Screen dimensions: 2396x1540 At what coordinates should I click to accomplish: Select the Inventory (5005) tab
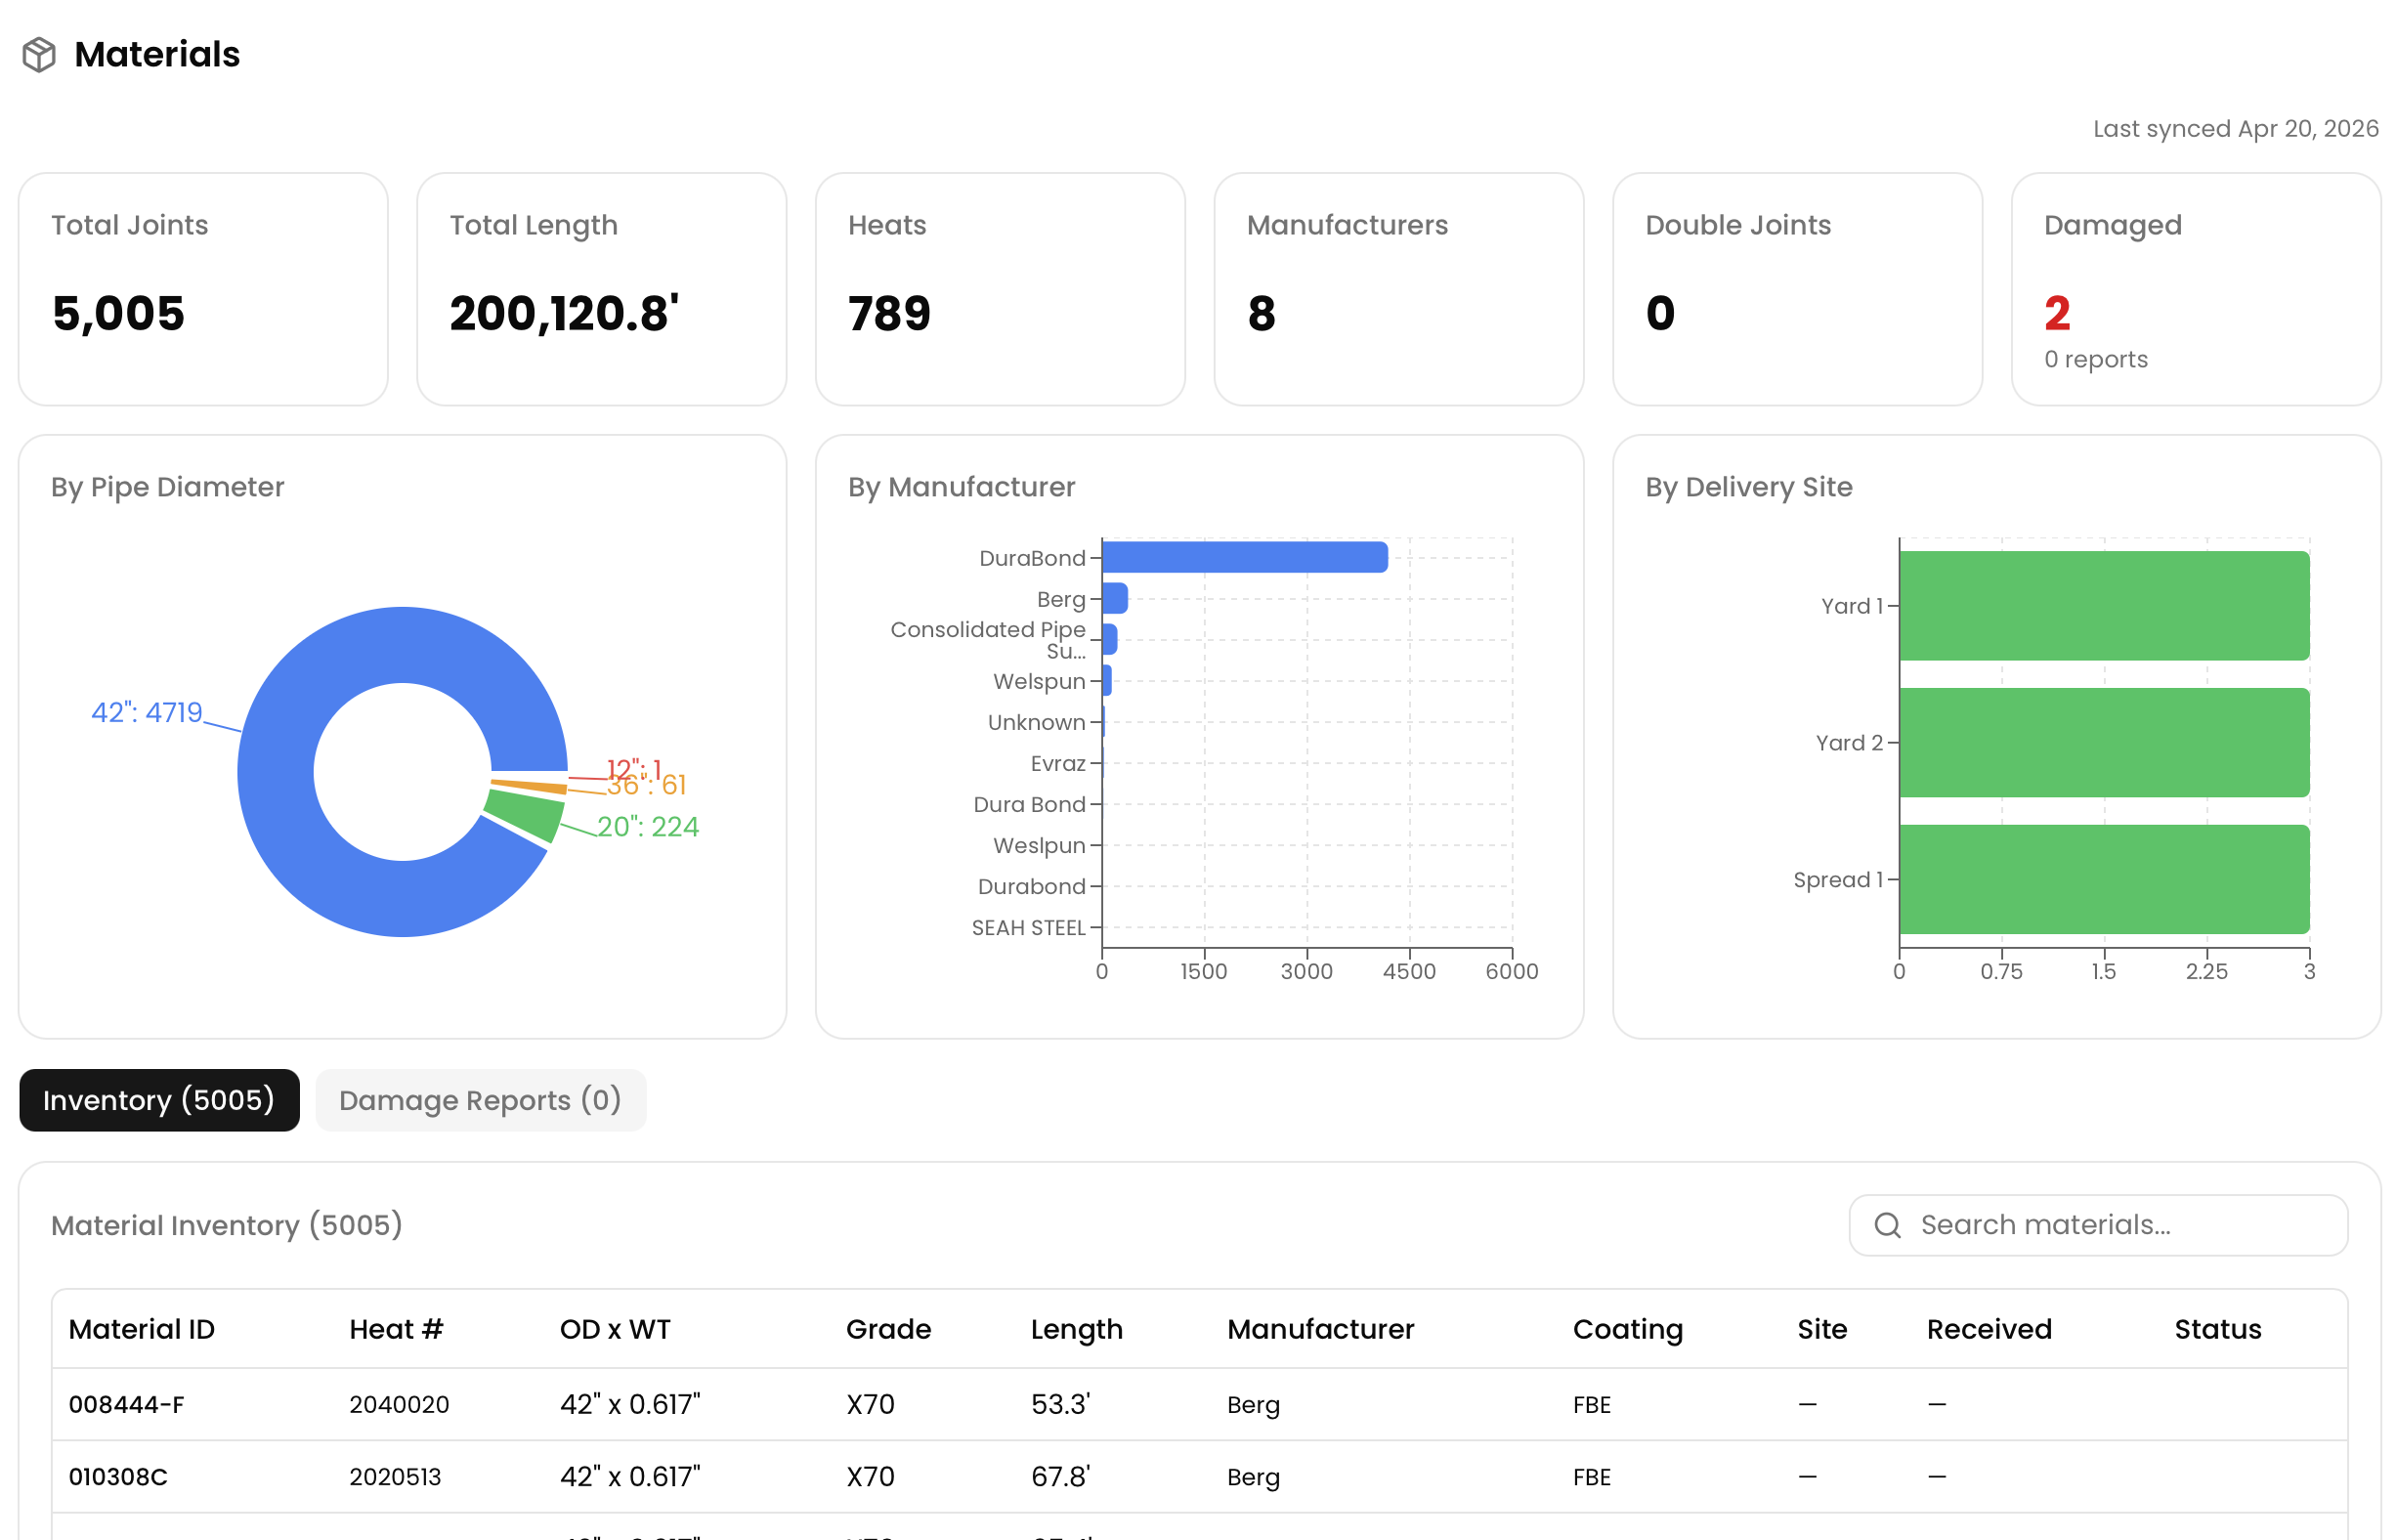coord(159,1100)
